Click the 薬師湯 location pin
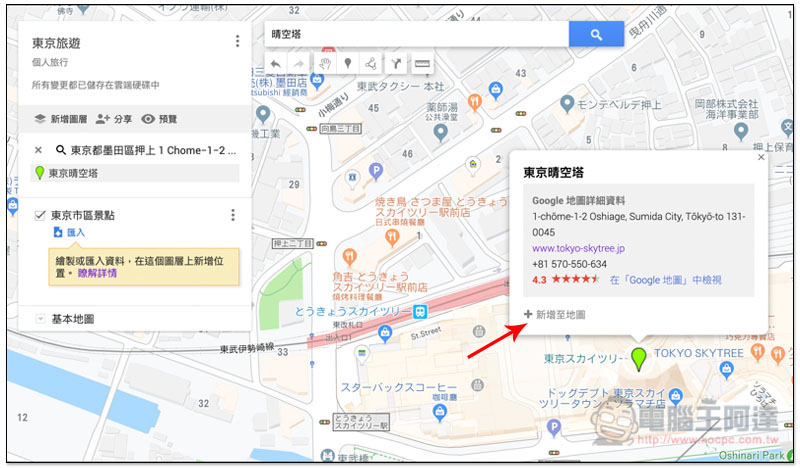This screenshot has width=800, height=468. pyautogui.click(x=440, y=133)
